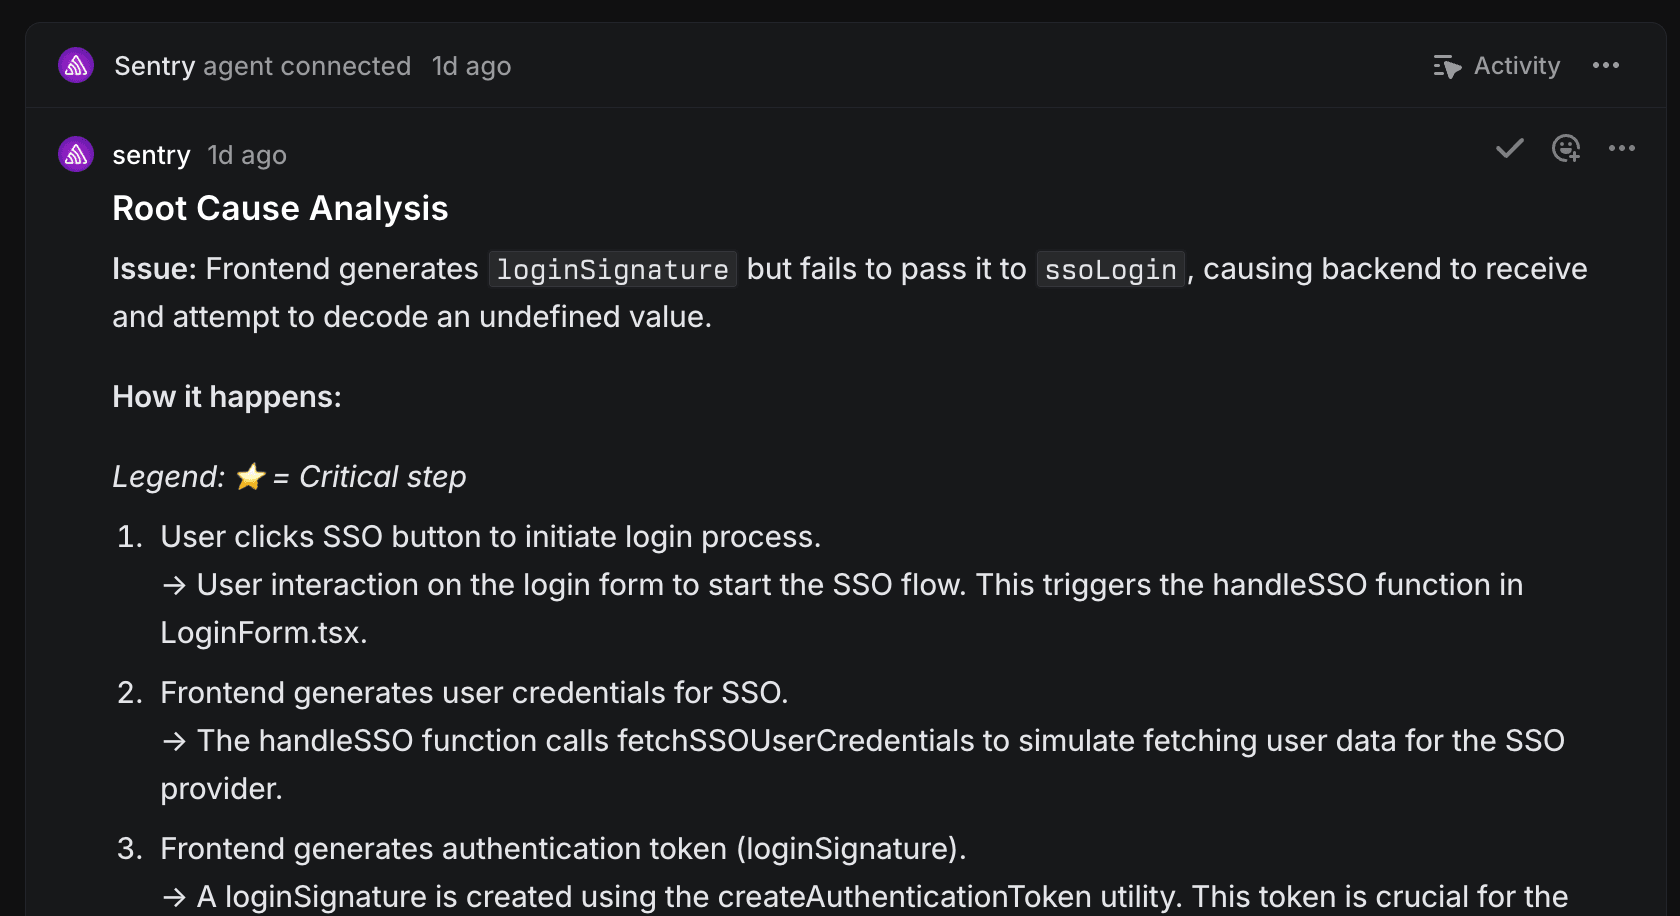The width and height of the screenshot is (1680, 916).
Task: Mark the sentry comment thread as resolved
Action: tap(1509, 149)
